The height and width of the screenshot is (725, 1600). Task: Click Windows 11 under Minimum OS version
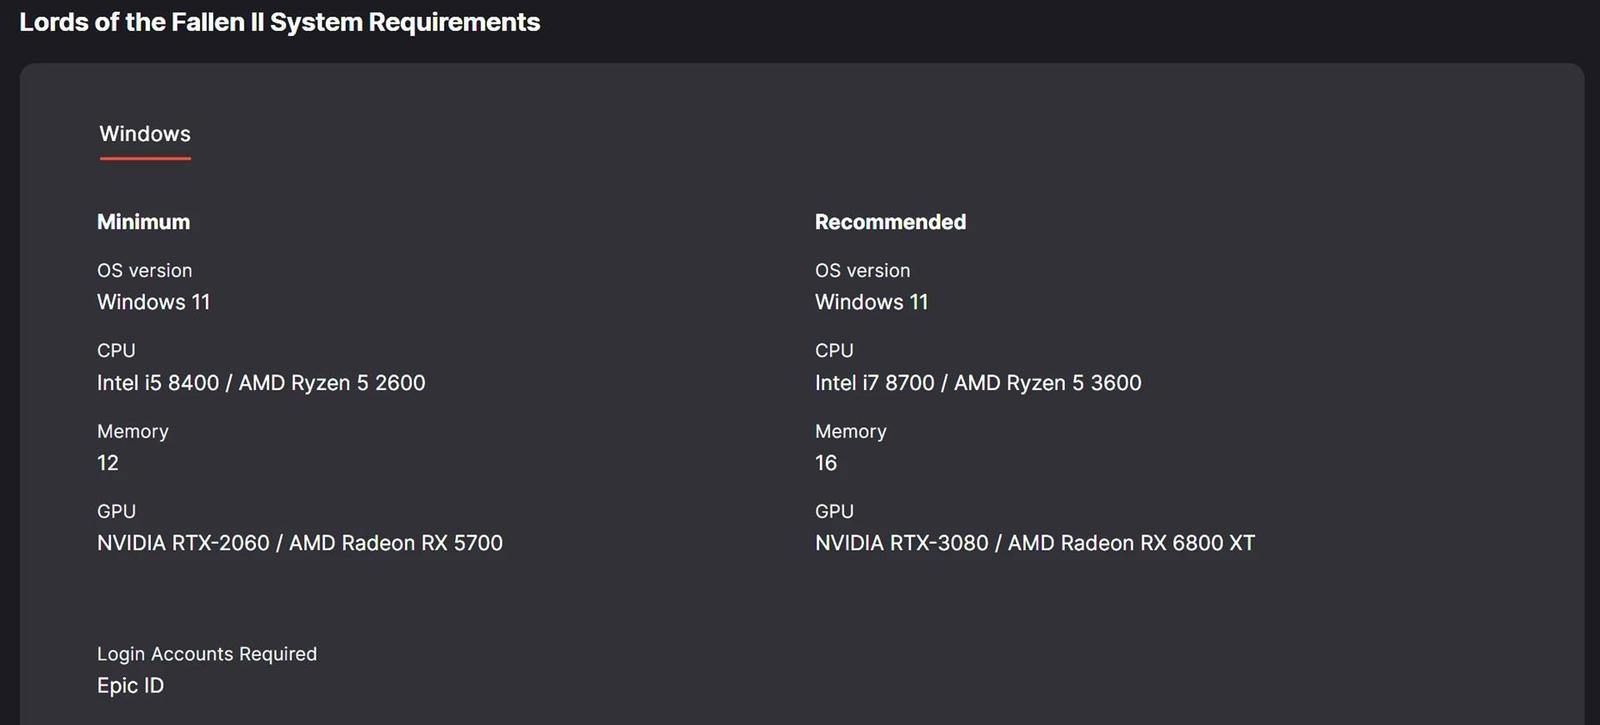(x=154, y=302)
